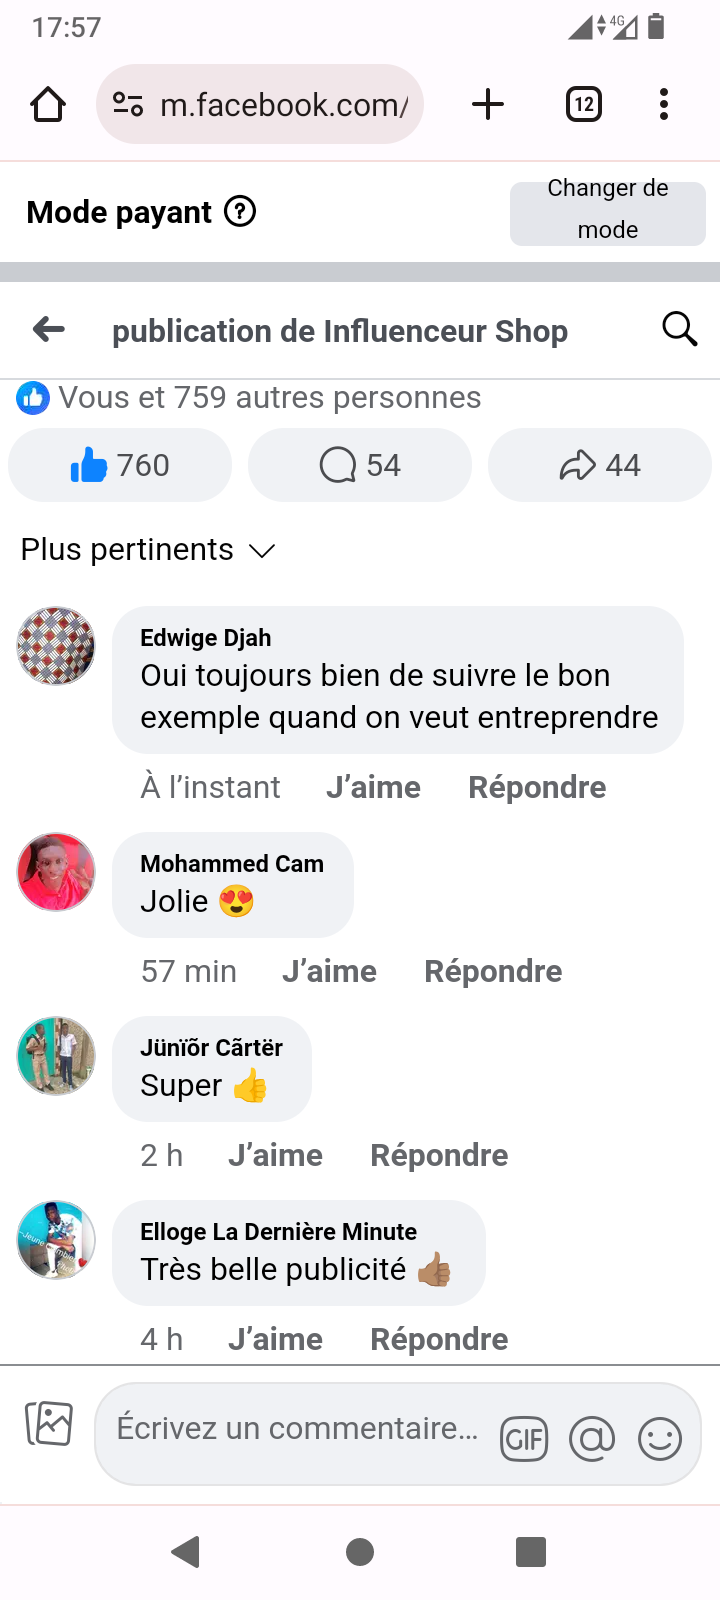Open the GIF picker in comment box
The image size is (720, 1600).
(524, 1439)
